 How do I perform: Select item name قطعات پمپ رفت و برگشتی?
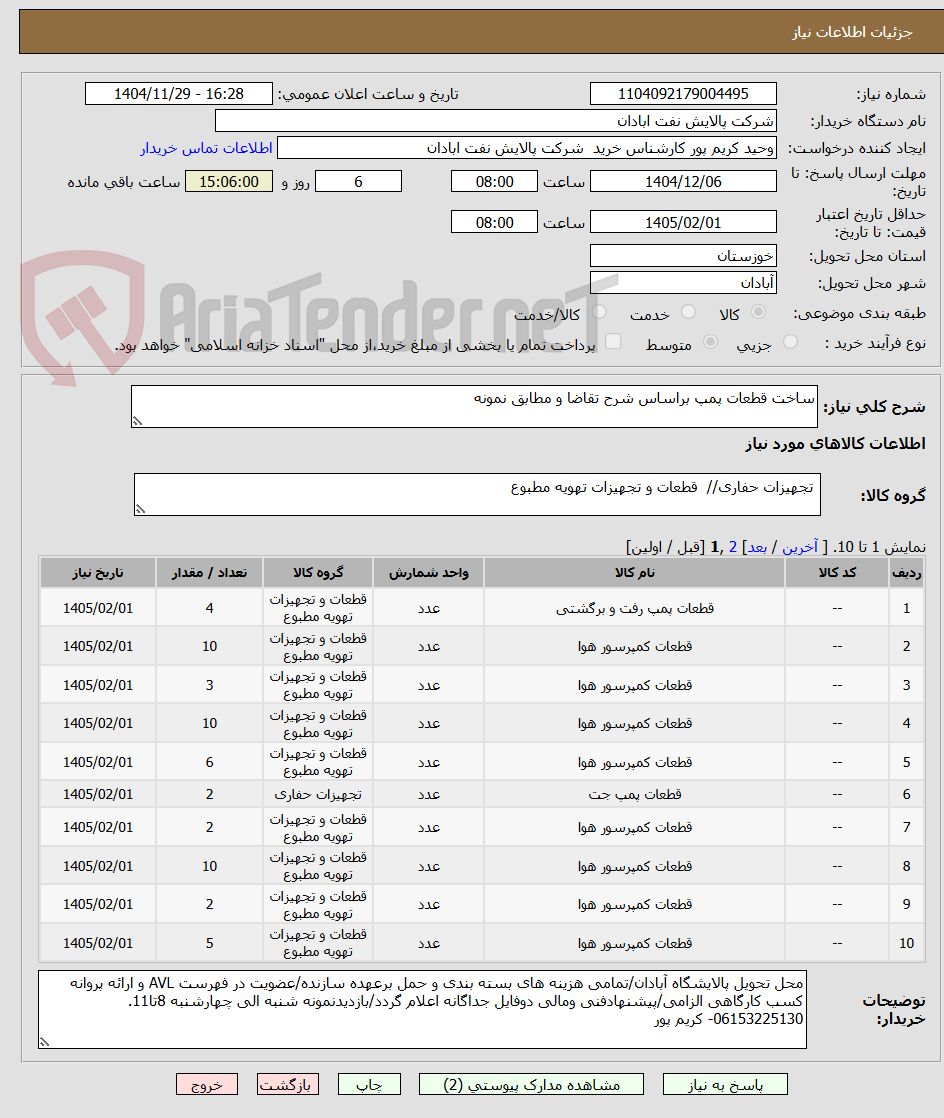[x=635, y=608]
